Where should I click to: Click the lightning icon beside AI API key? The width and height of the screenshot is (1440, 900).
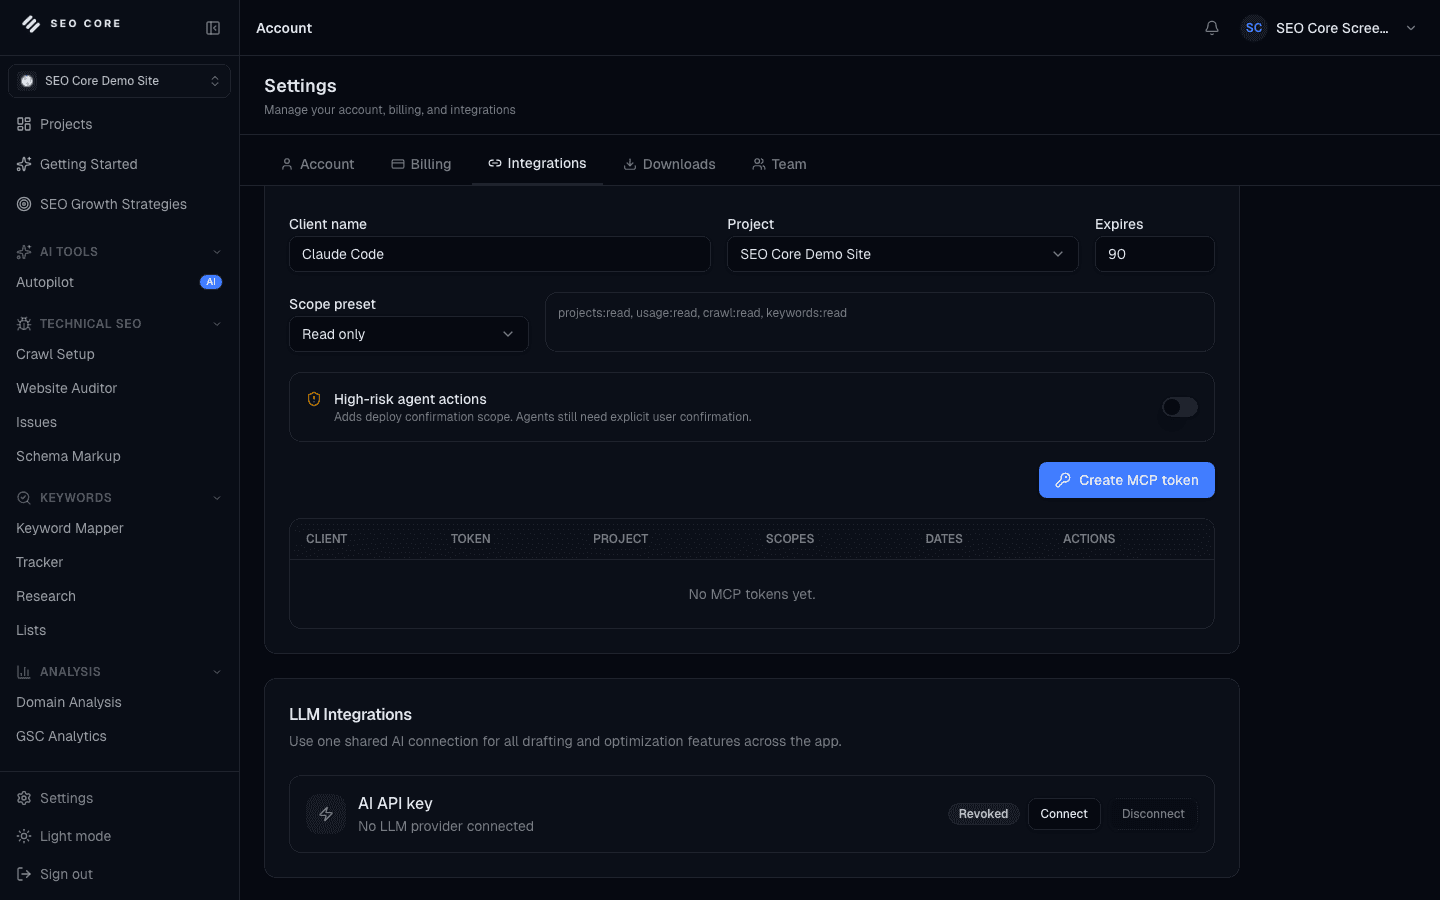pos(326,814)
